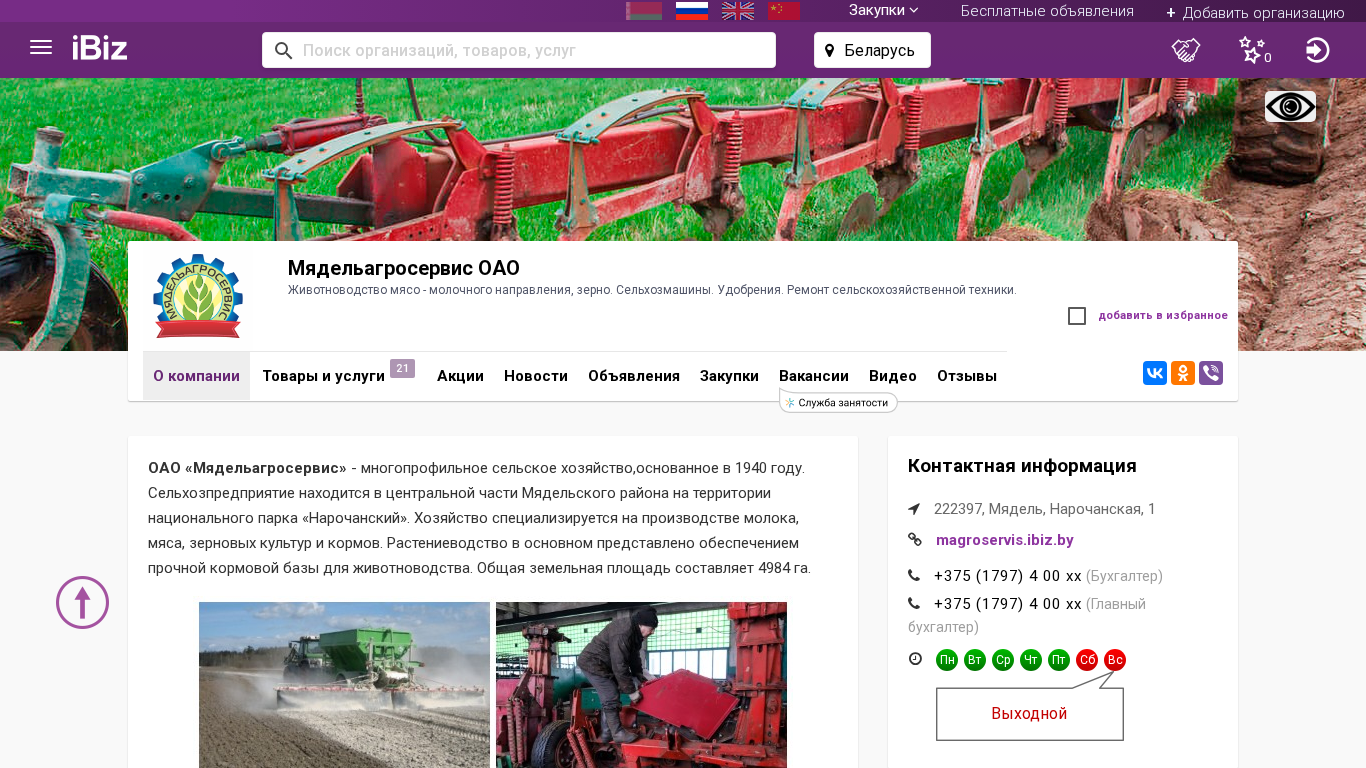Select the Вс weekday indicator
This screenshot has height=768, width=1366.
point(1115,660)
